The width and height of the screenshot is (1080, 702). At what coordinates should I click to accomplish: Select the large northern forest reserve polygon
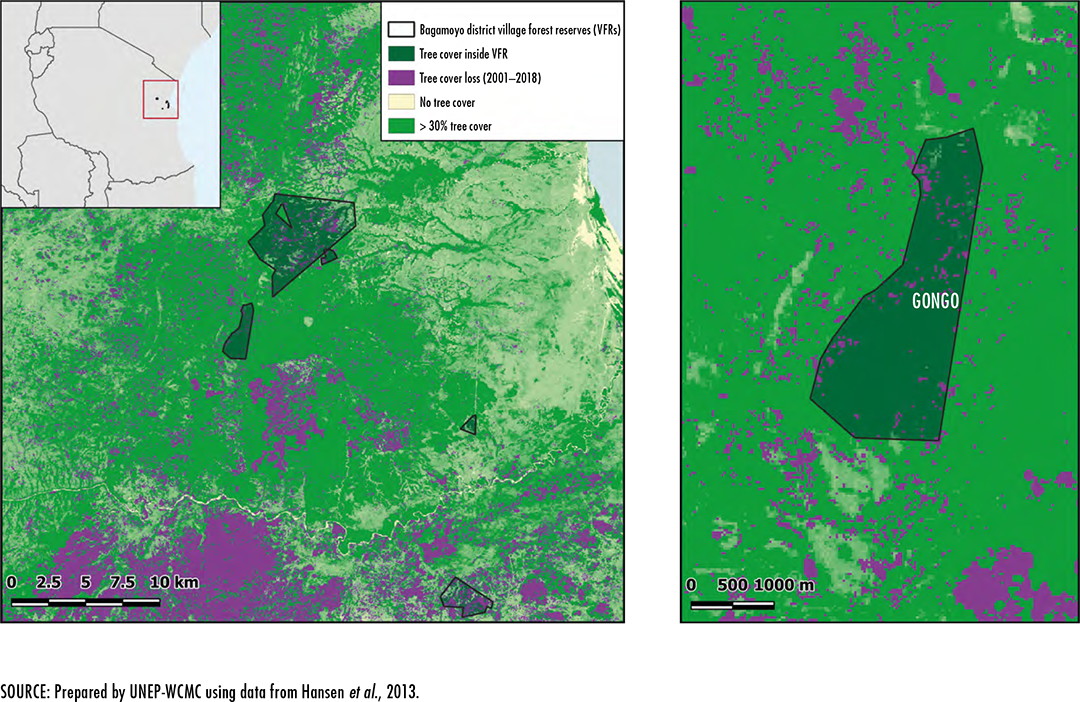click(300, 235)
